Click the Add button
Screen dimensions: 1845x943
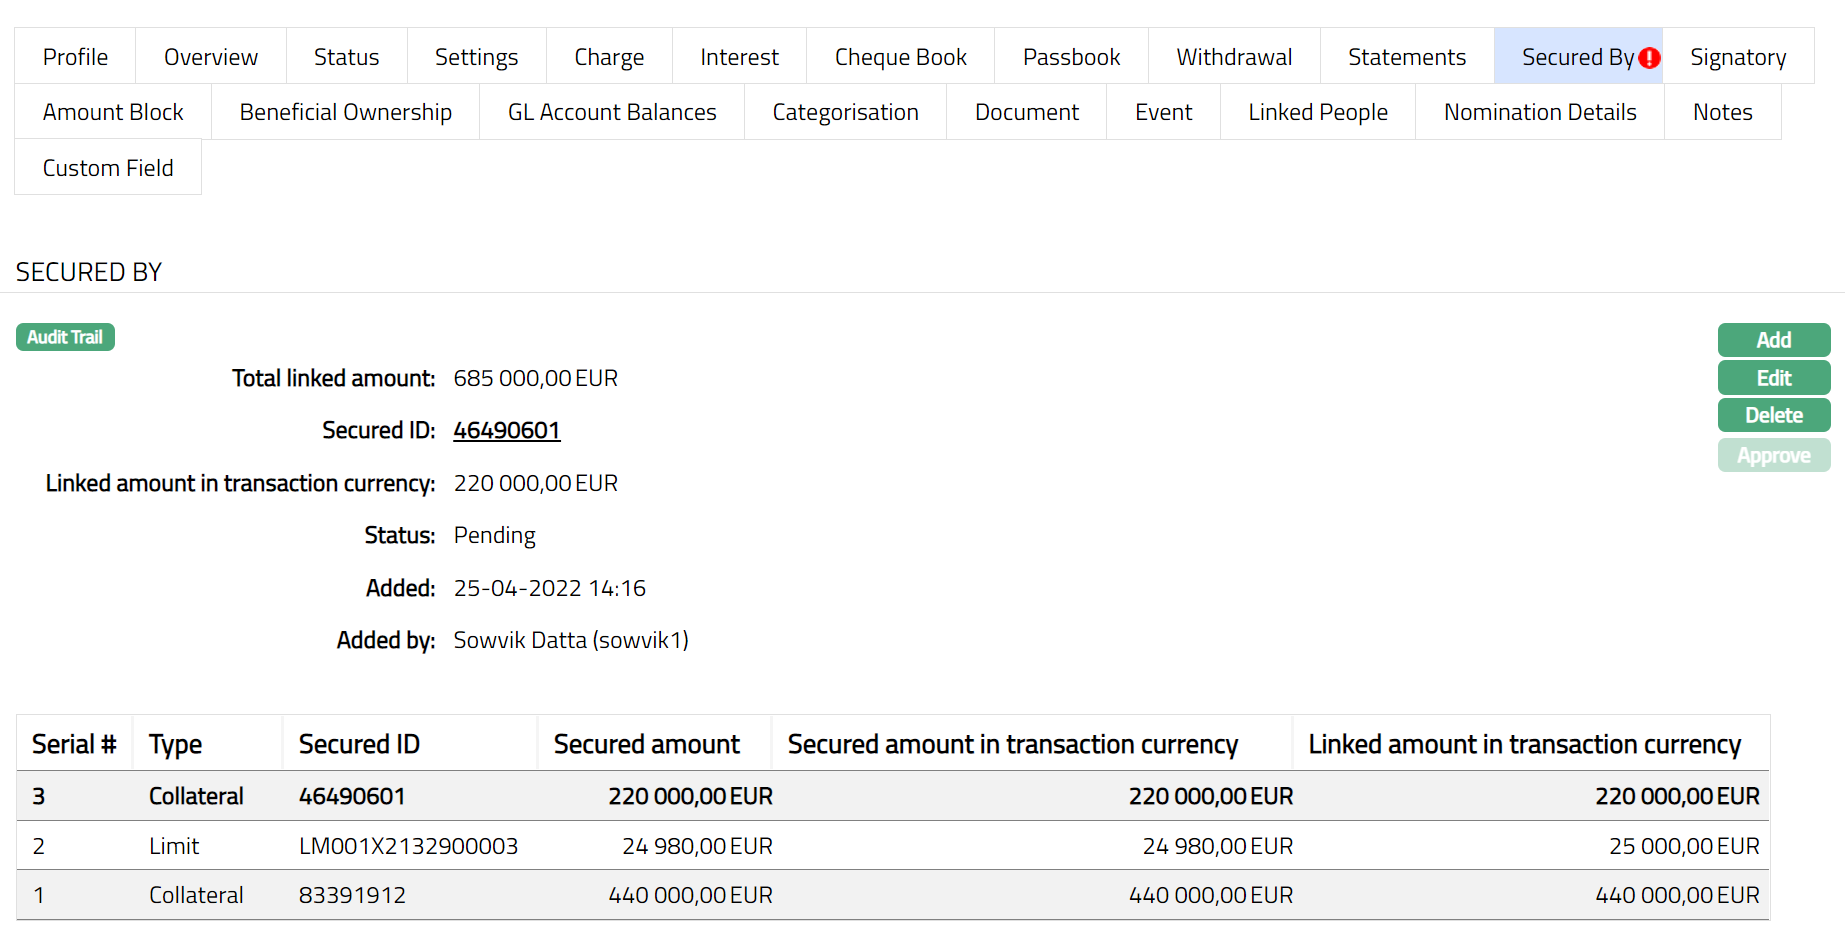pyautogui.click(x=1773, y=340)
